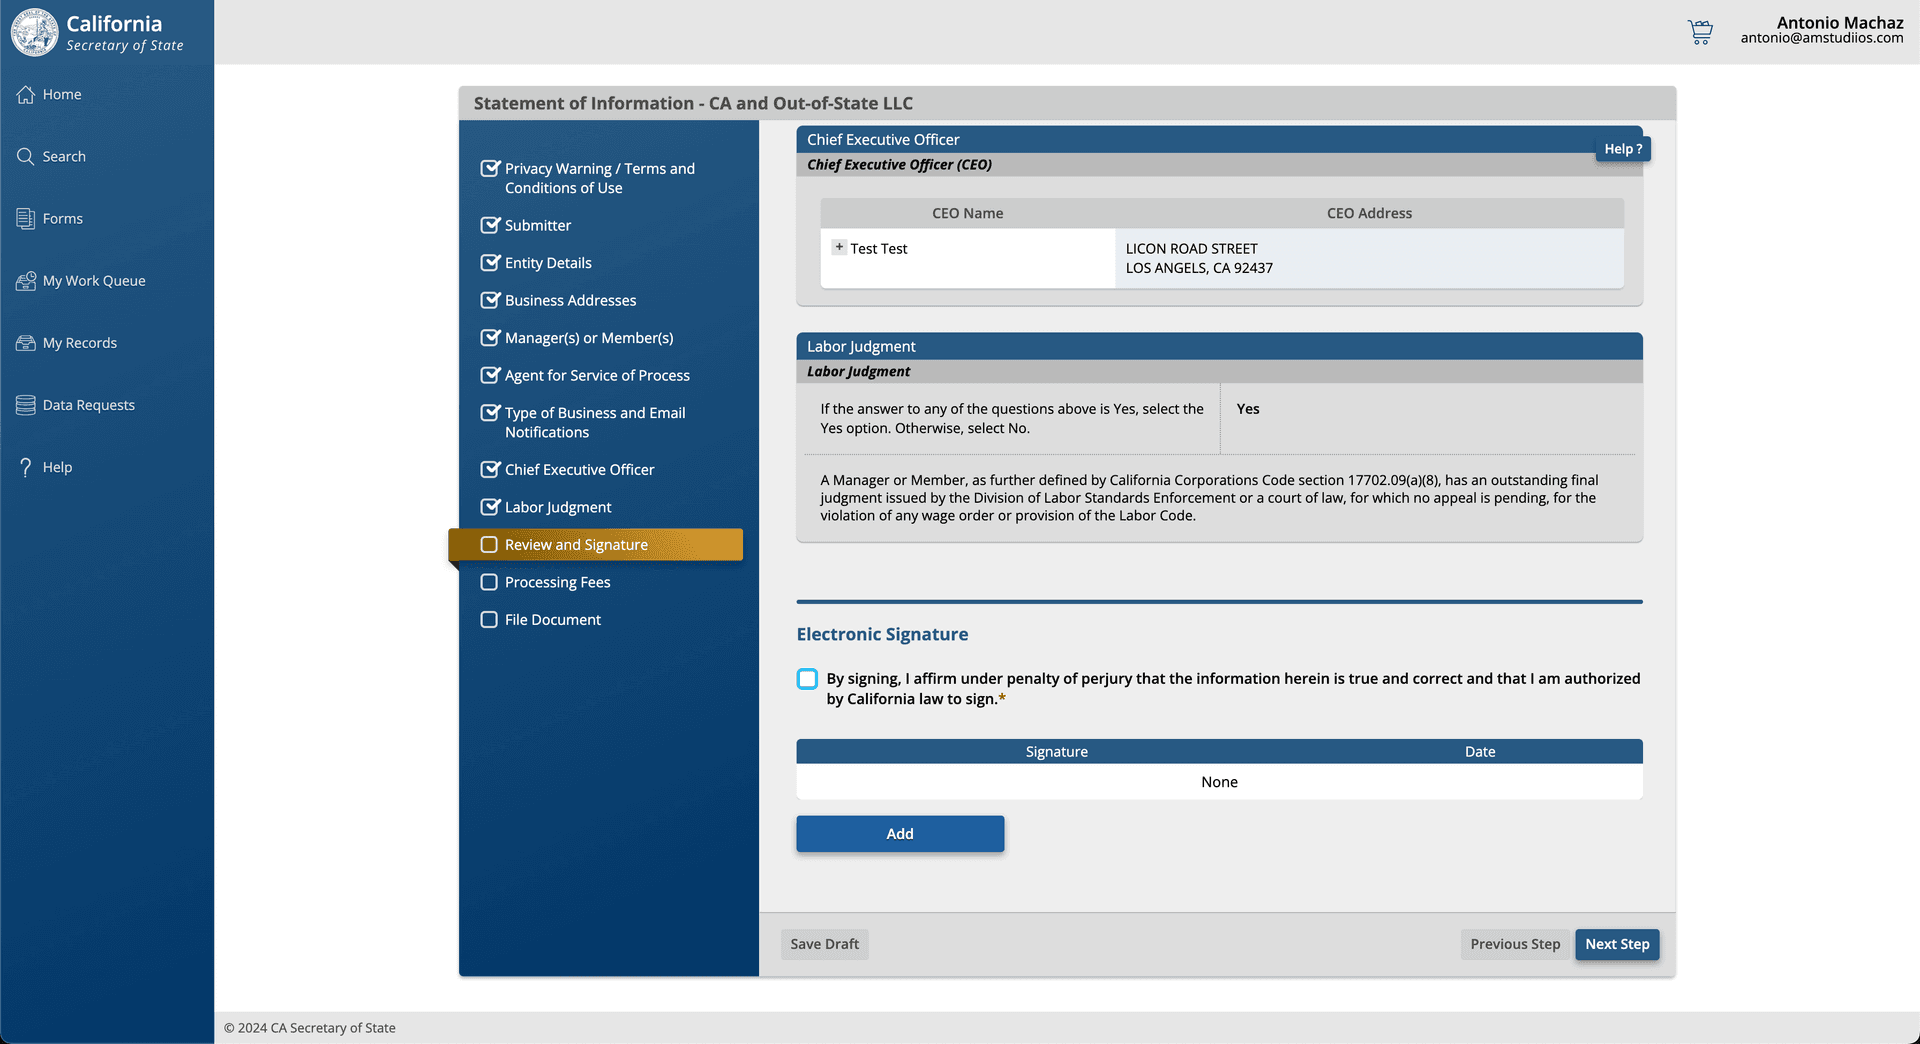Open the shopping cart icon
The width and height of the screenshot is (1920, 1044).
click(1700, 31)
